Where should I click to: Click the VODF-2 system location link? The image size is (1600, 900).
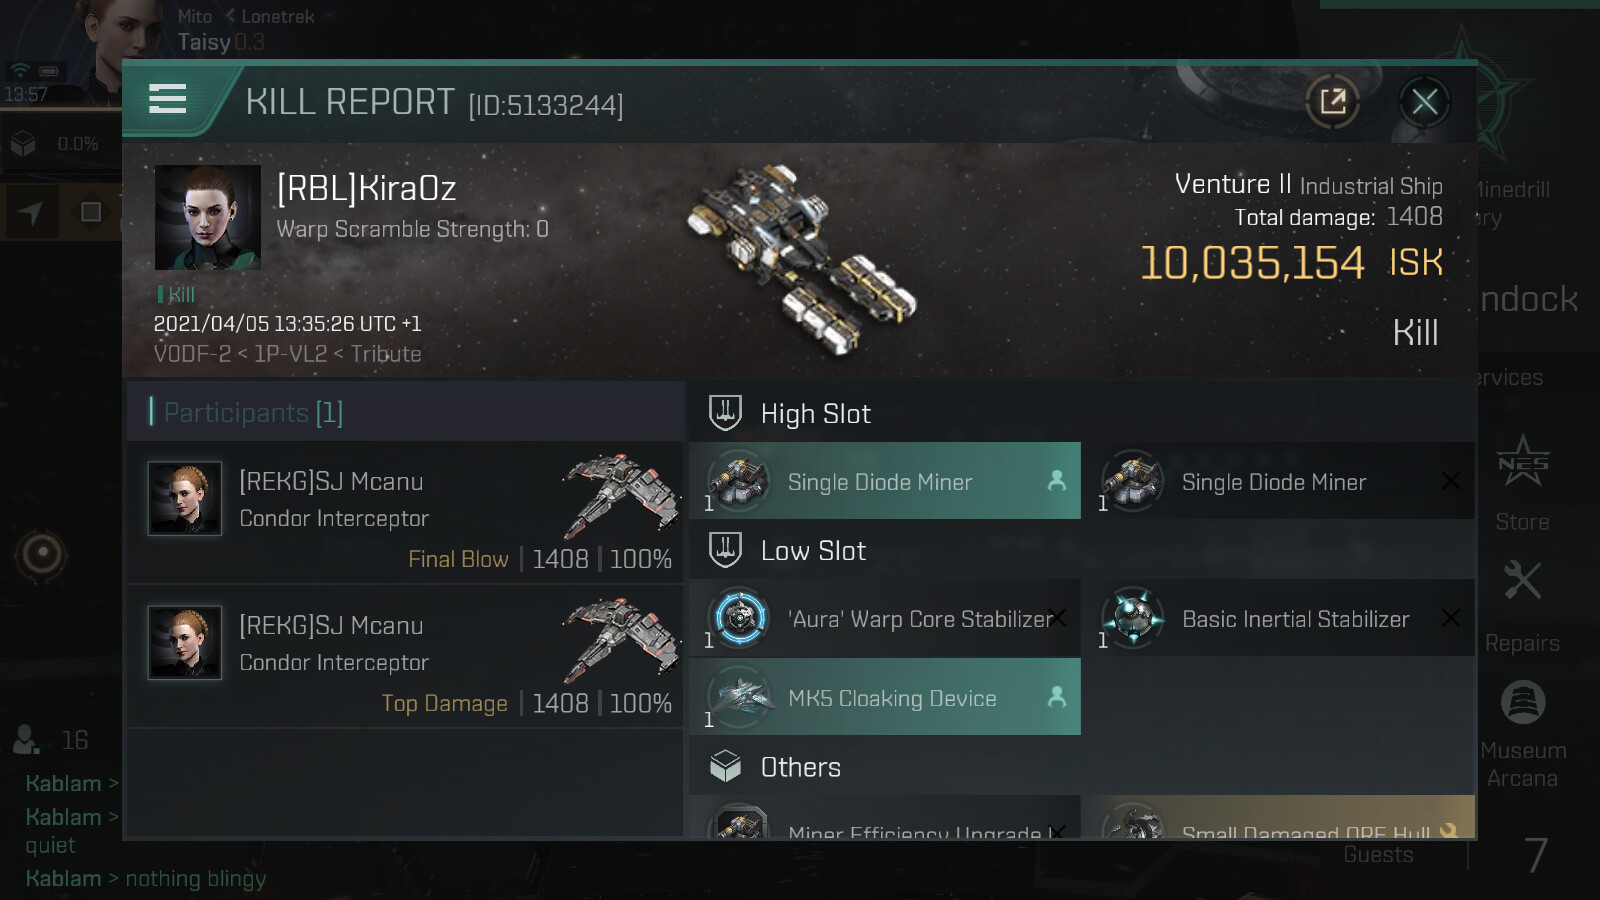pos(192,354)
